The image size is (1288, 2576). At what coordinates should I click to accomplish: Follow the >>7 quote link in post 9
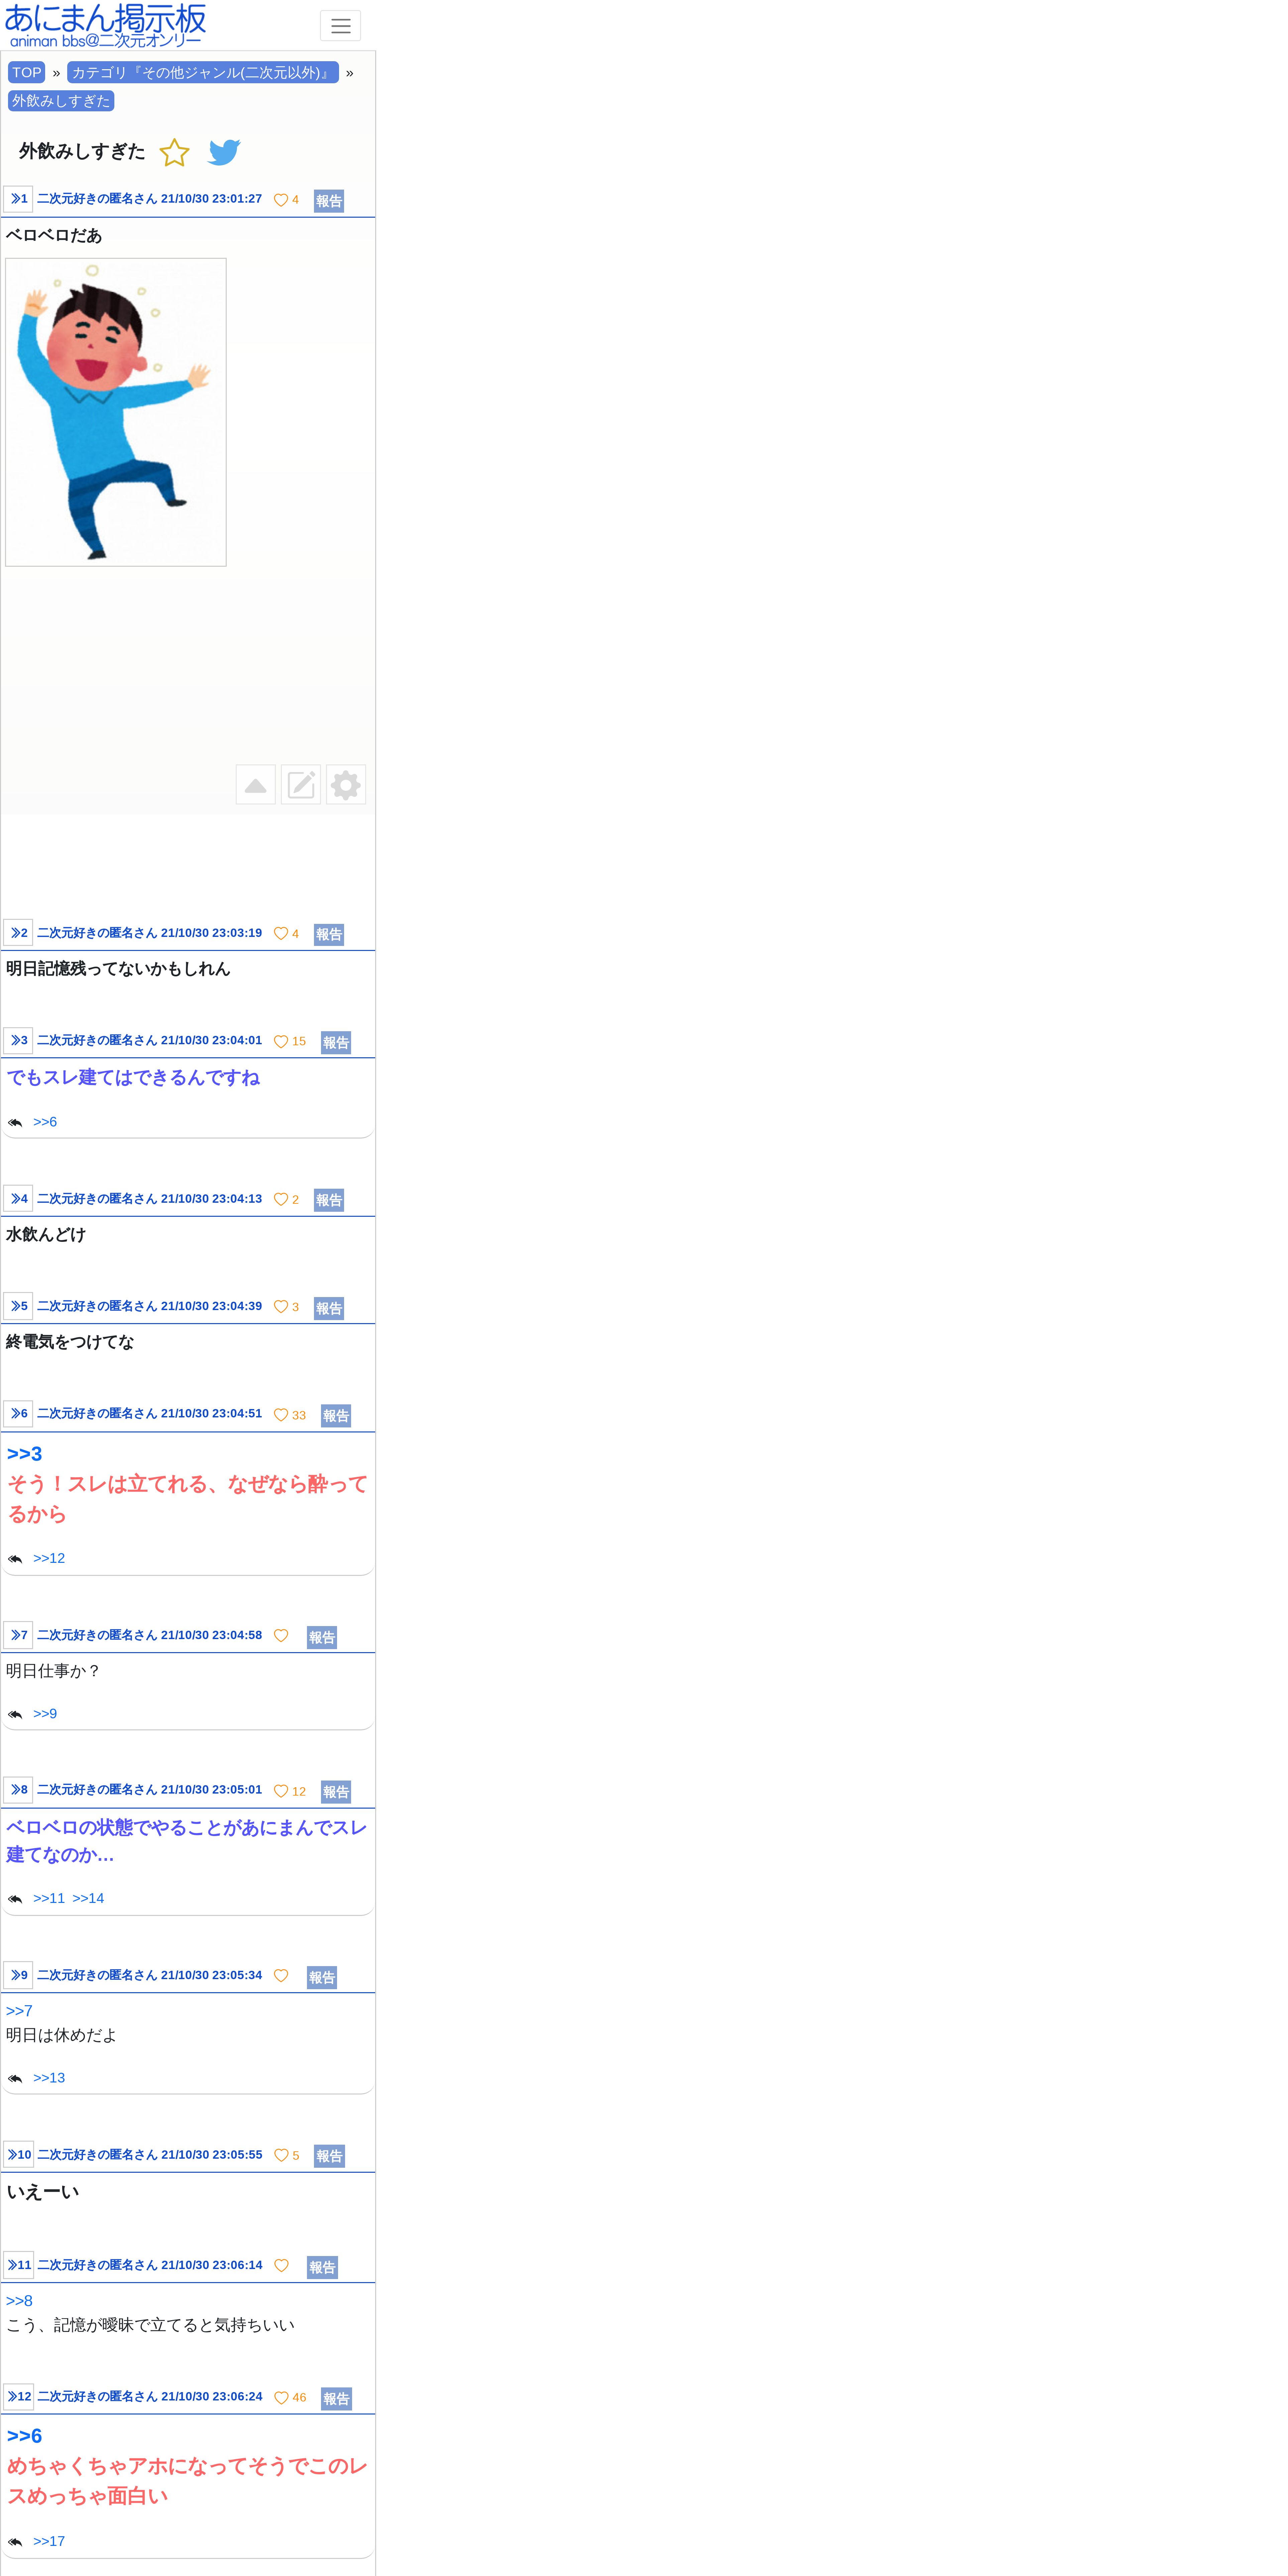coord(19,2011)
